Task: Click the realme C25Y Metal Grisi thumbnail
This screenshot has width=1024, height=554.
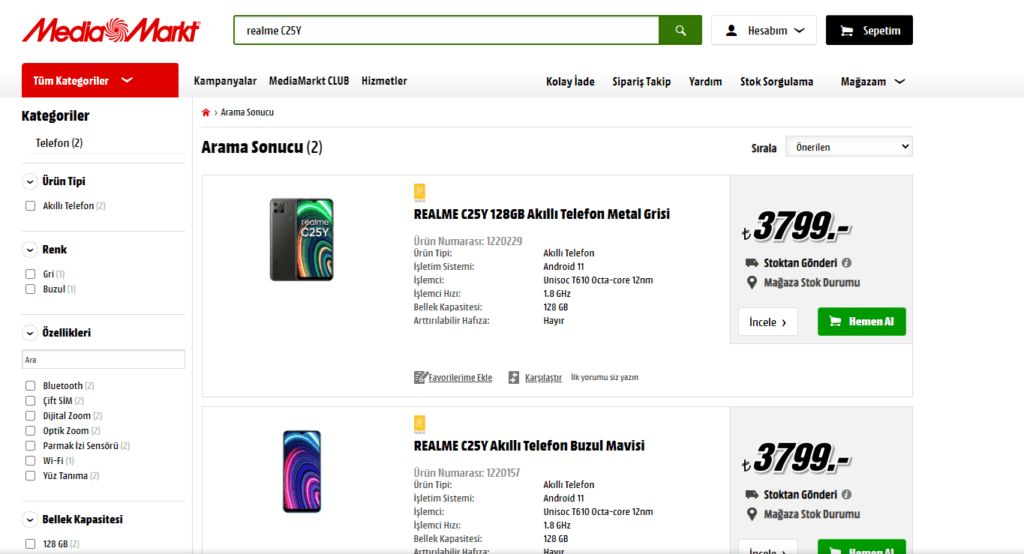Action: (x=301, y=240)
